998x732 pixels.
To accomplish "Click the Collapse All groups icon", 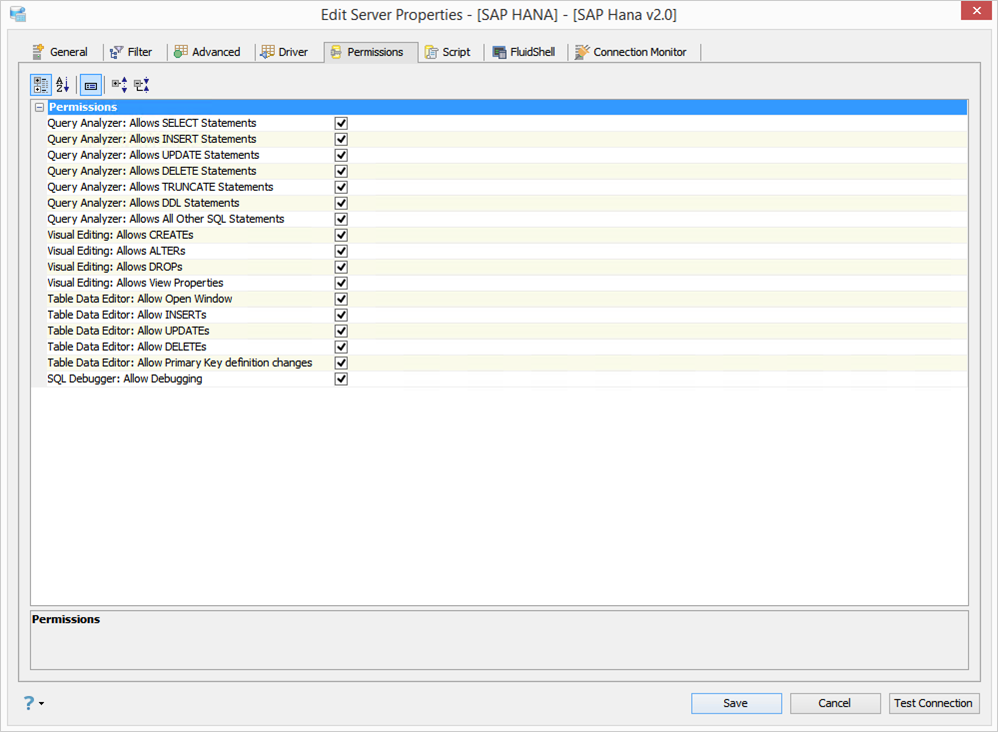I will tap(141, 85).
